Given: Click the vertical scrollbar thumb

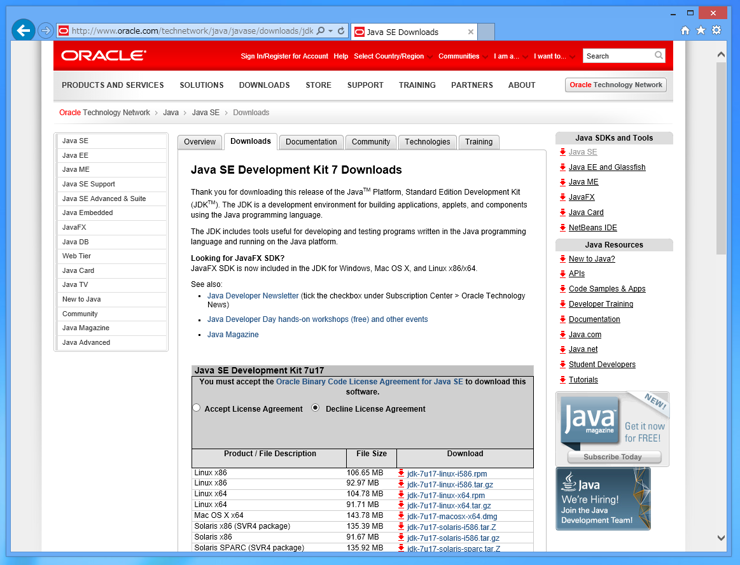Looking at the screenshot, I should 721,158.
